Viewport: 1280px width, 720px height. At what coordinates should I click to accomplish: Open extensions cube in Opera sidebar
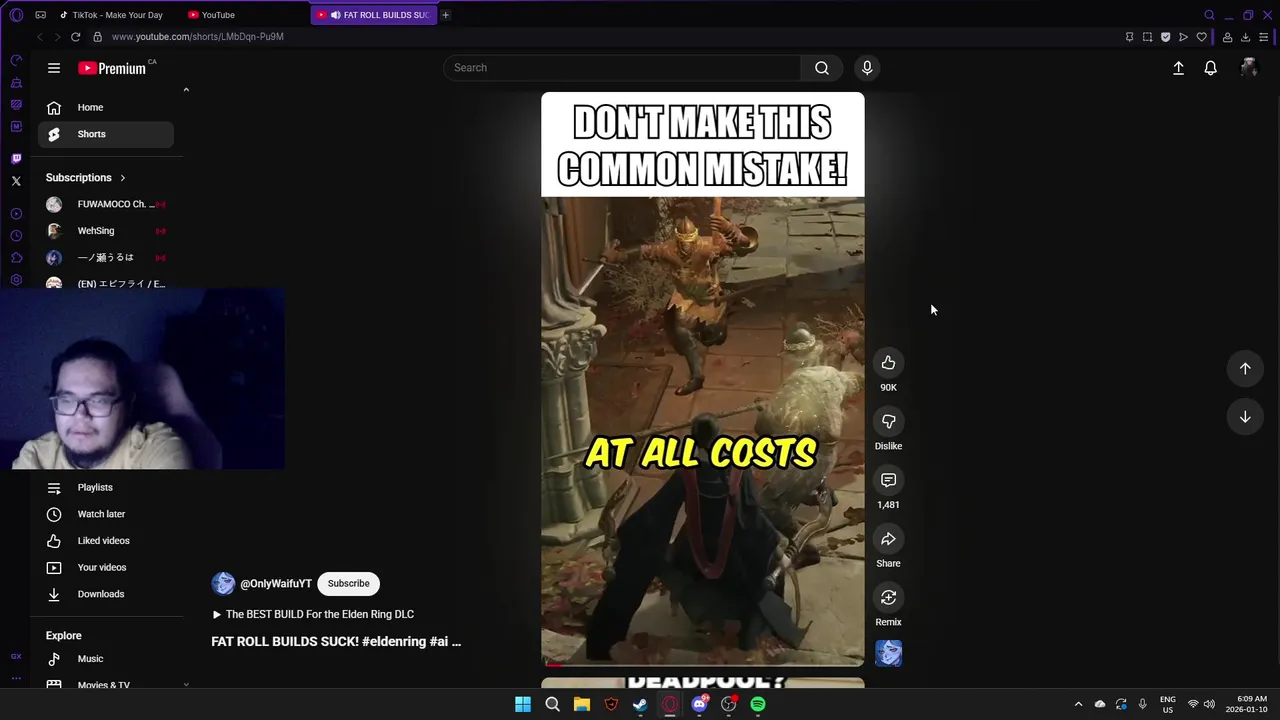pos(16,258)
